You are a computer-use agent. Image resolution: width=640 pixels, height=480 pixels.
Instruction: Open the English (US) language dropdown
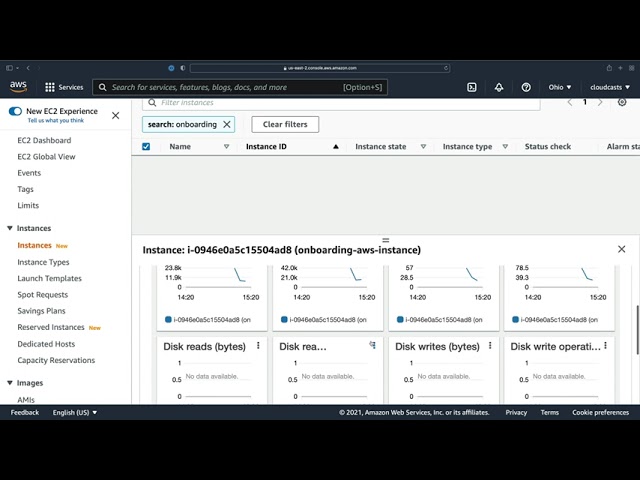[x=75, y=413]
